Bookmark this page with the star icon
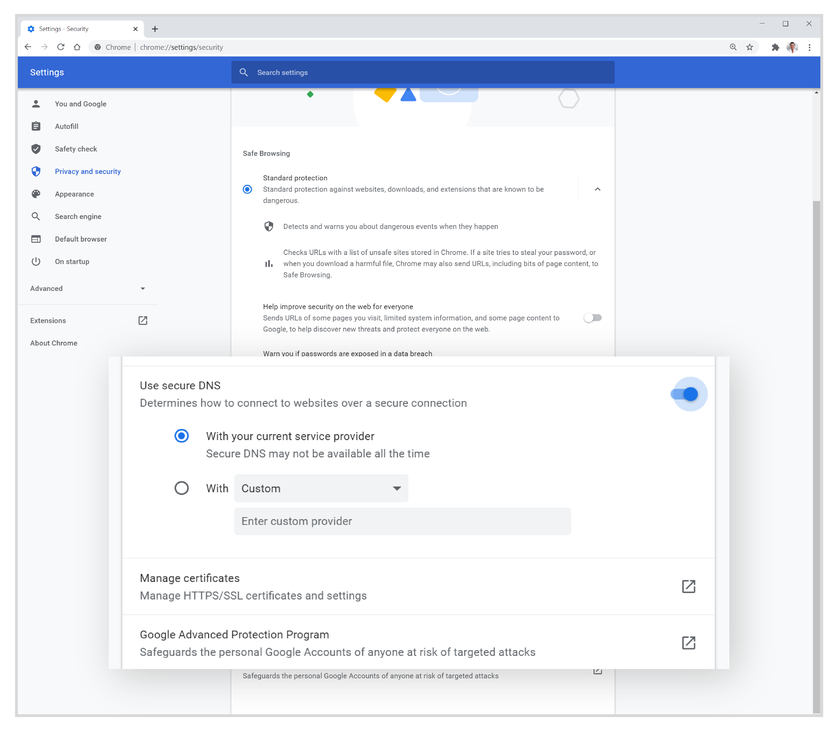 (750, 47)
